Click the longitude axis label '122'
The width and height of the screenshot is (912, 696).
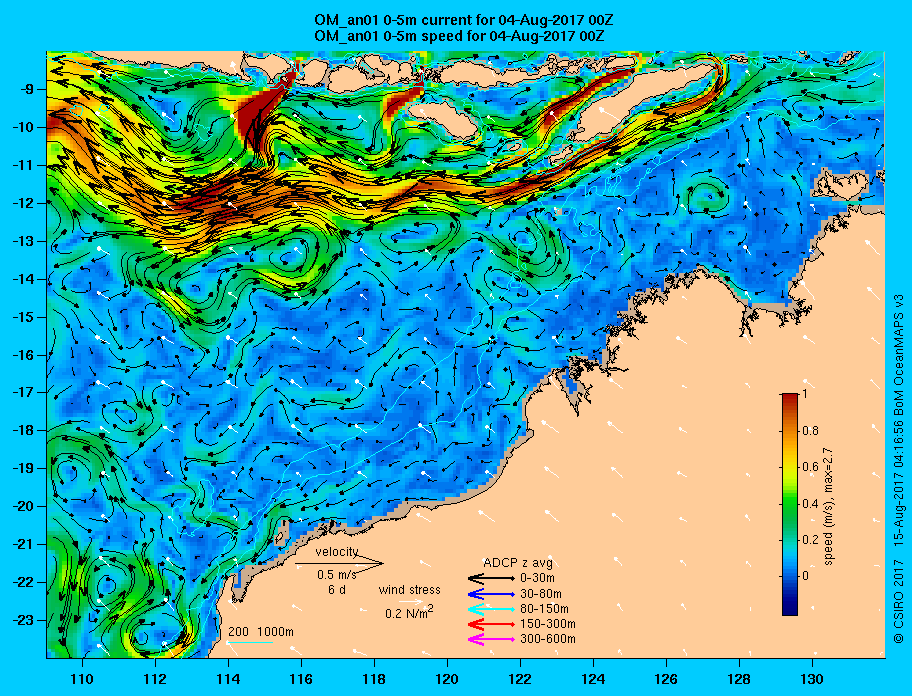(520, 679)
